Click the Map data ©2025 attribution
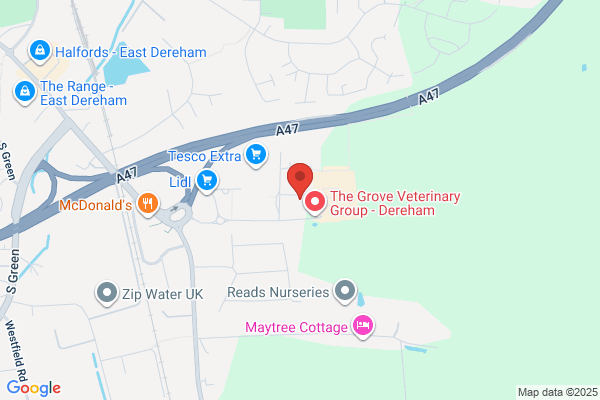Screen dimensions: 600x400 point(558,392)
